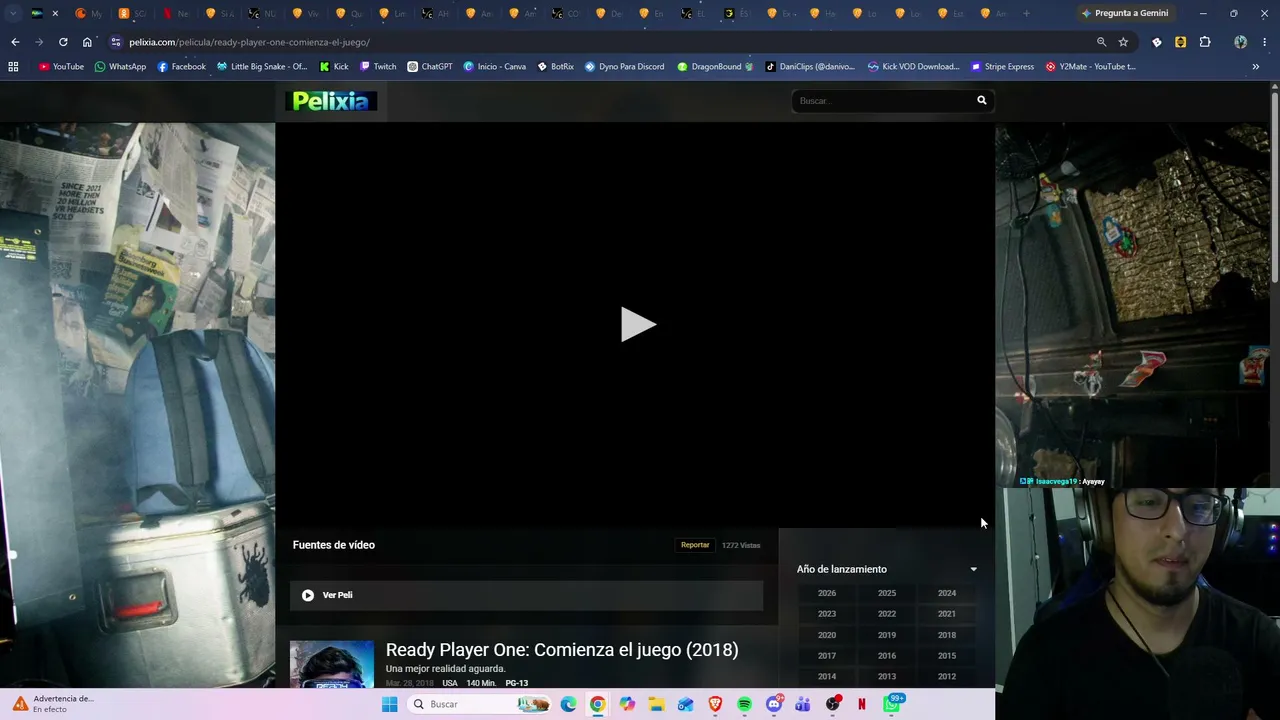
Task: Open the Advertencia de... weather alert widget
Action: point(53,704)
